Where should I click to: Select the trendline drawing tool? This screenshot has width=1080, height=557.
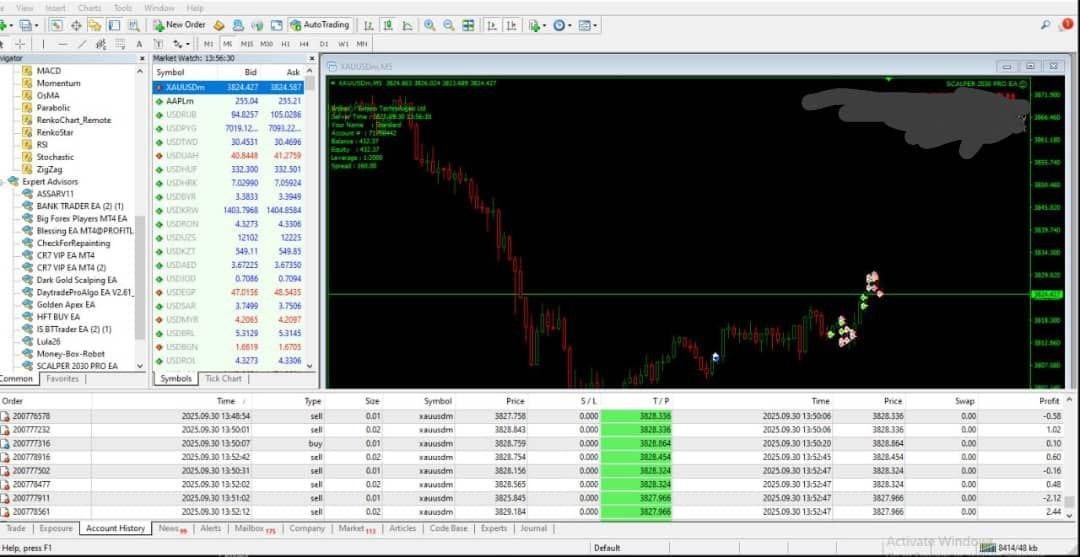[81, 44]
